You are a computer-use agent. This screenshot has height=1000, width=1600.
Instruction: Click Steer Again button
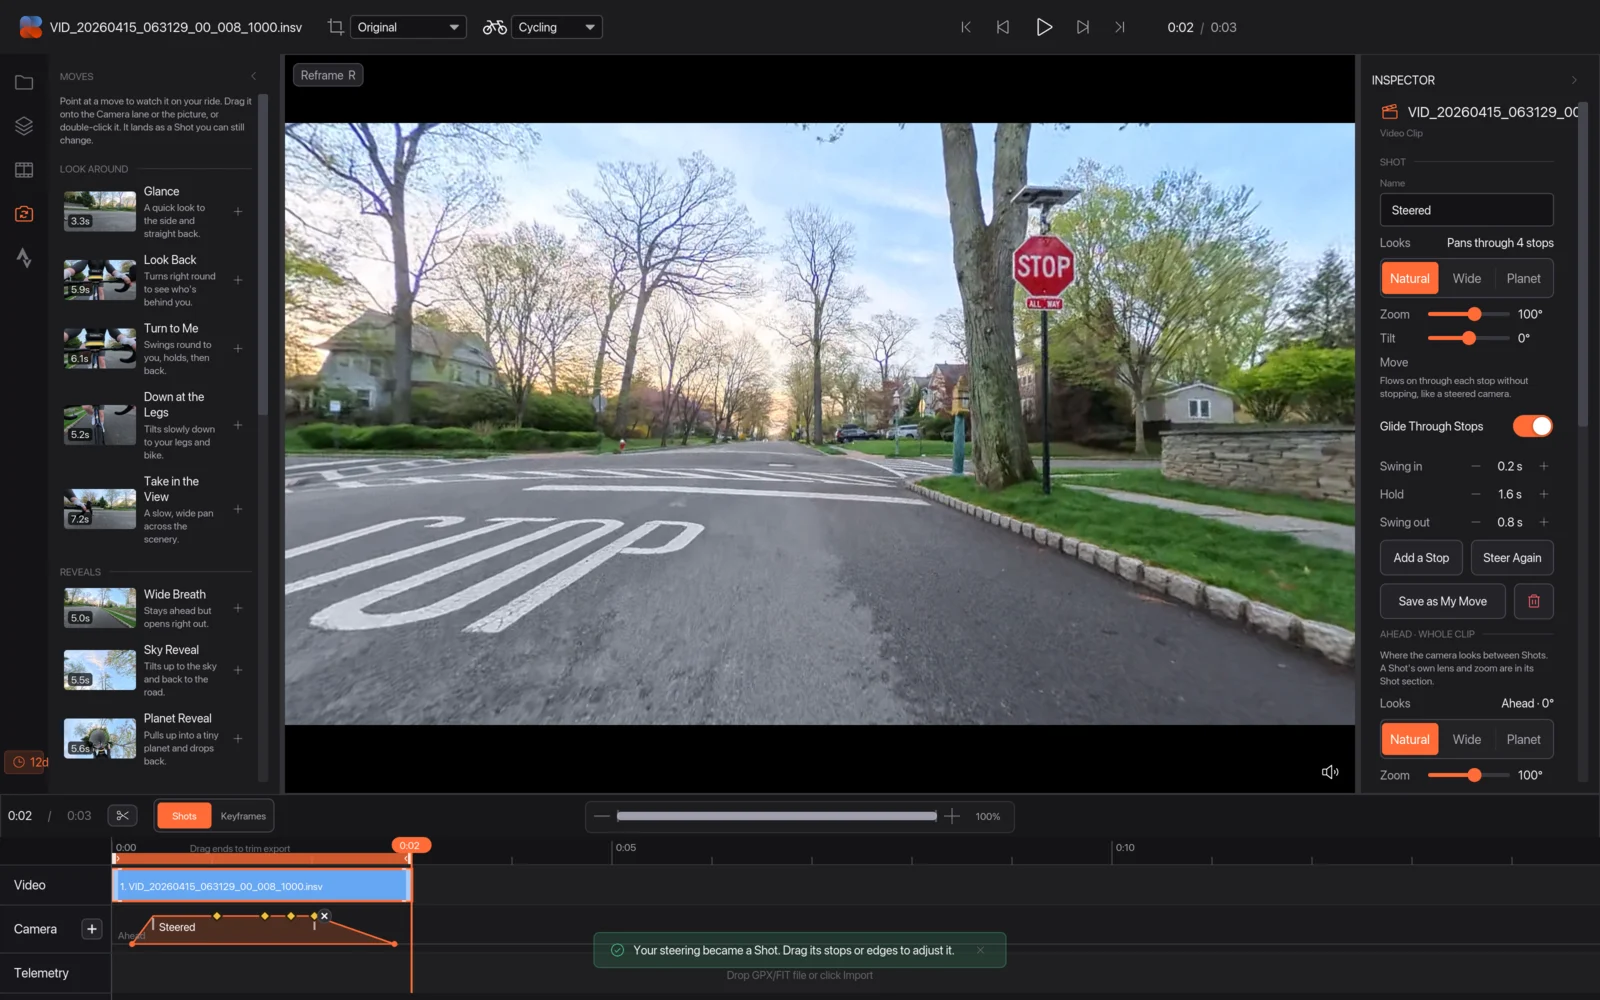pyautogui.click(x=1512, y=558)
